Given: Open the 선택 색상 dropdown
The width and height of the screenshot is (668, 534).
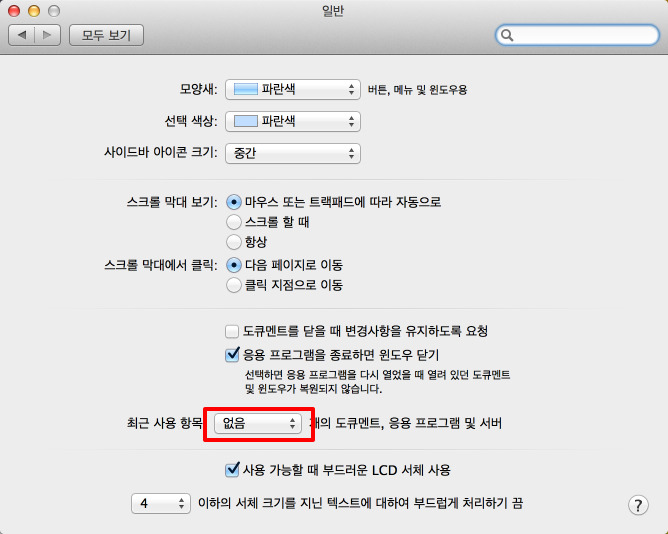Looking at the screenshot, I should 293,121.
